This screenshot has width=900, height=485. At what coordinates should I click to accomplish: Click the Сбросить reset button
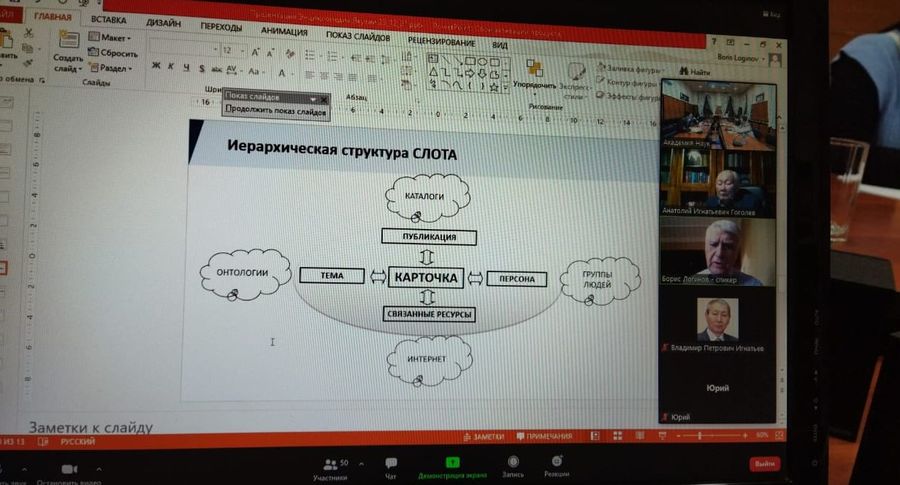click(x=113, y=53)
